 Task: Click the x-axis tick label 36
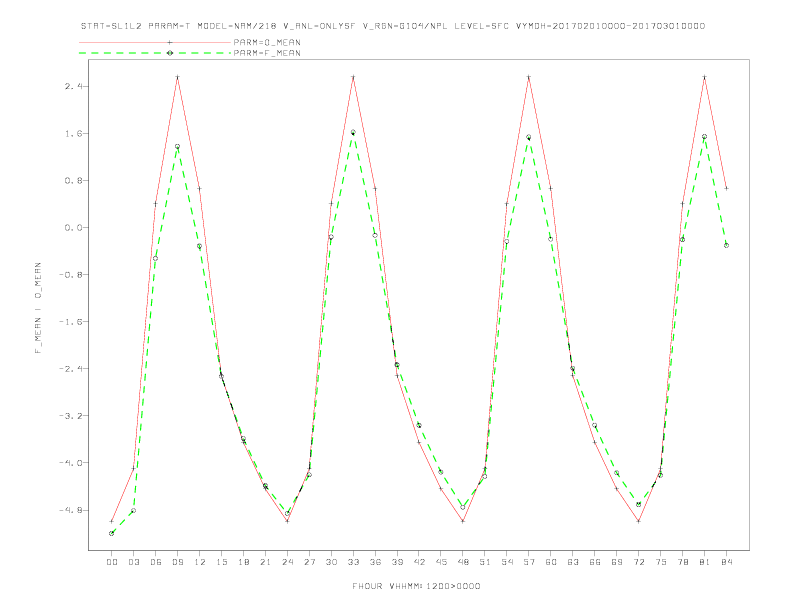pyautogui.click(x=375, y=562)
